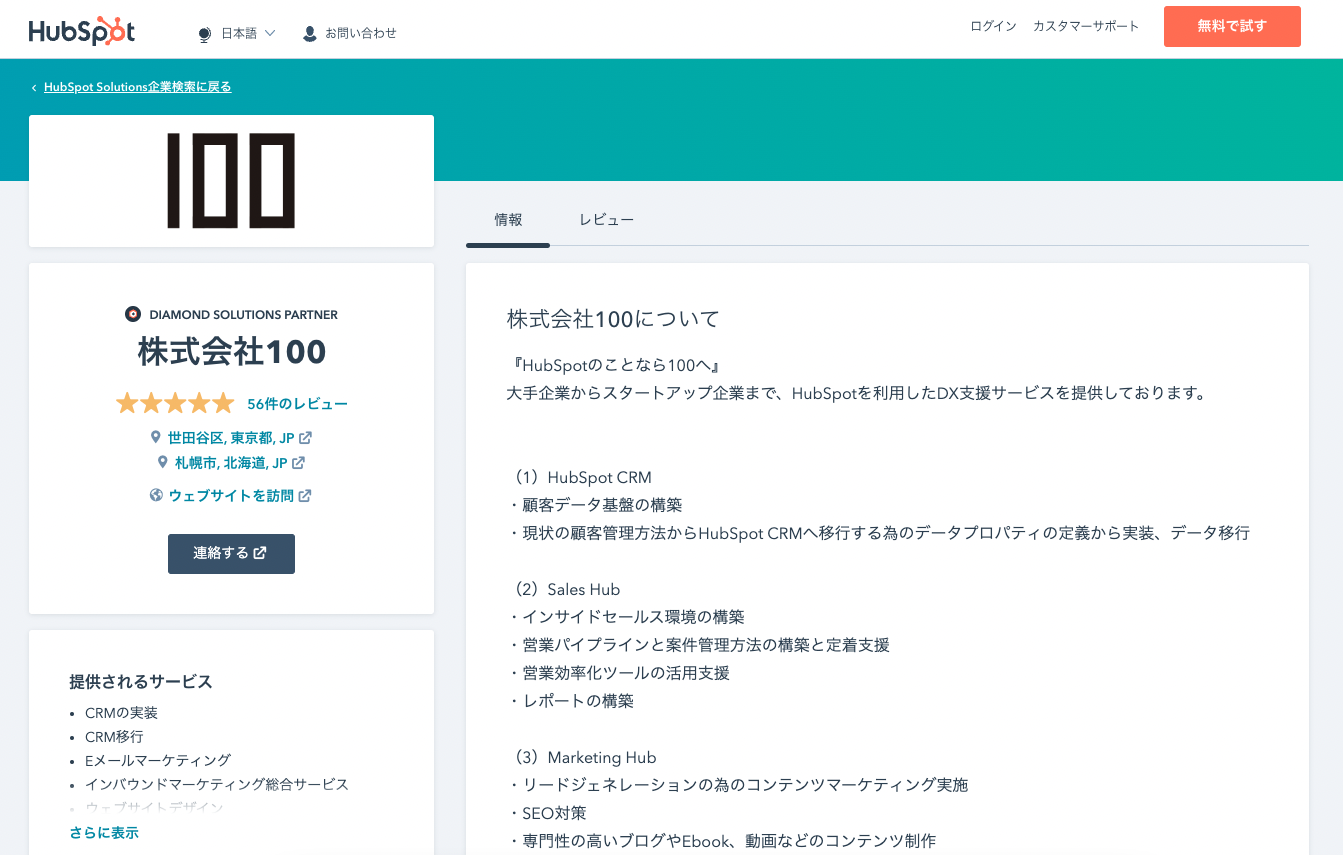Click the globe icon beside 日本語
Image resolution: width=1343 pixels, height=855 pixels.
click(x=205, y=34)
